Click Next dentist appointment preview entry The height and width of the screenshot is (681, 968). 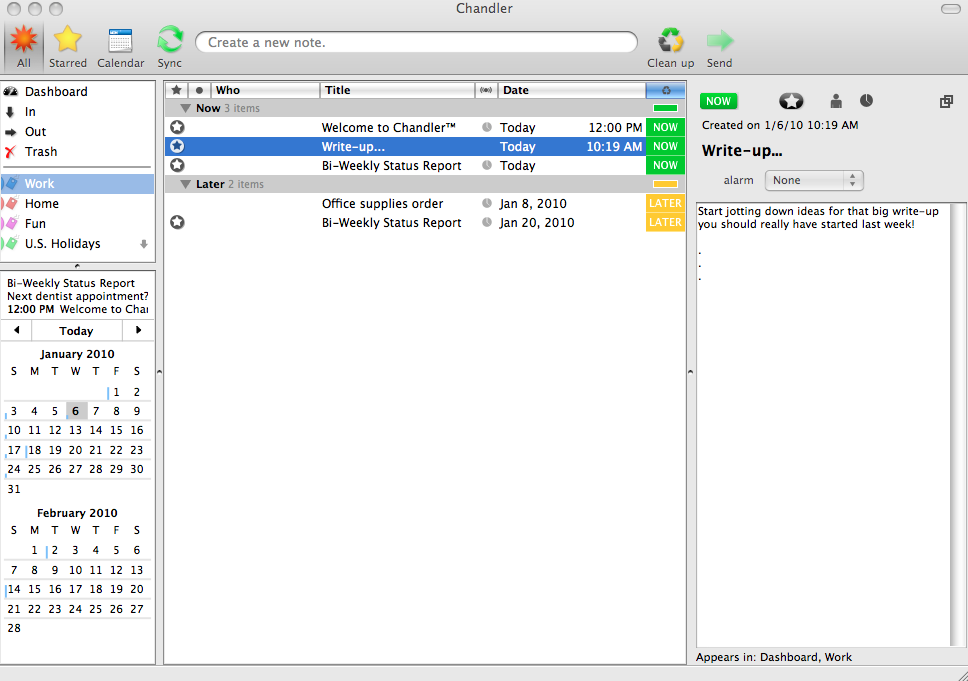(78, 296)
